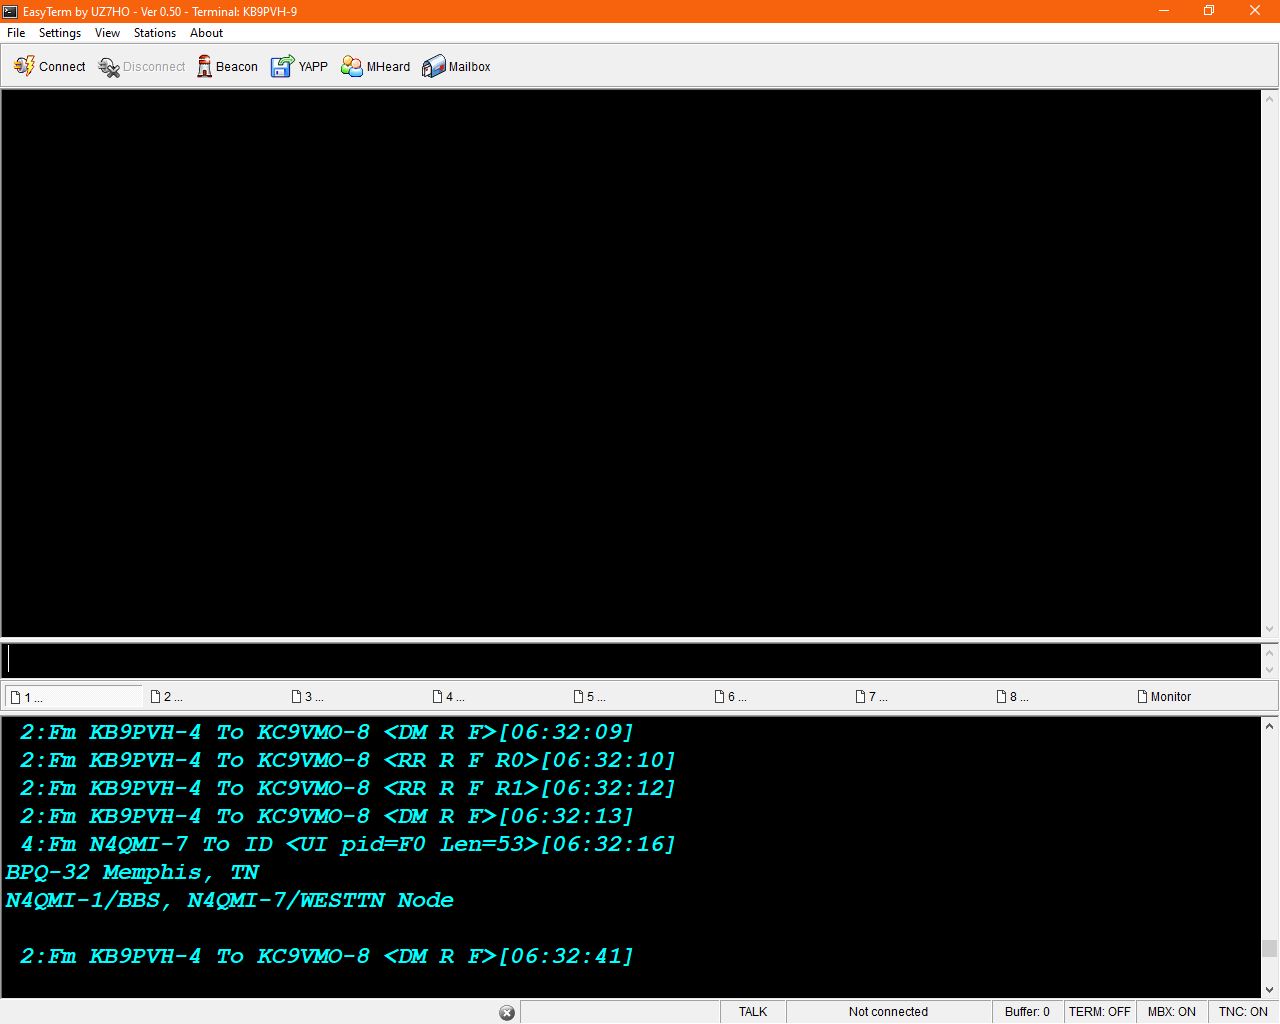
Task: Toggle the TALK status bar indicator
Action: pos(753,1012)
